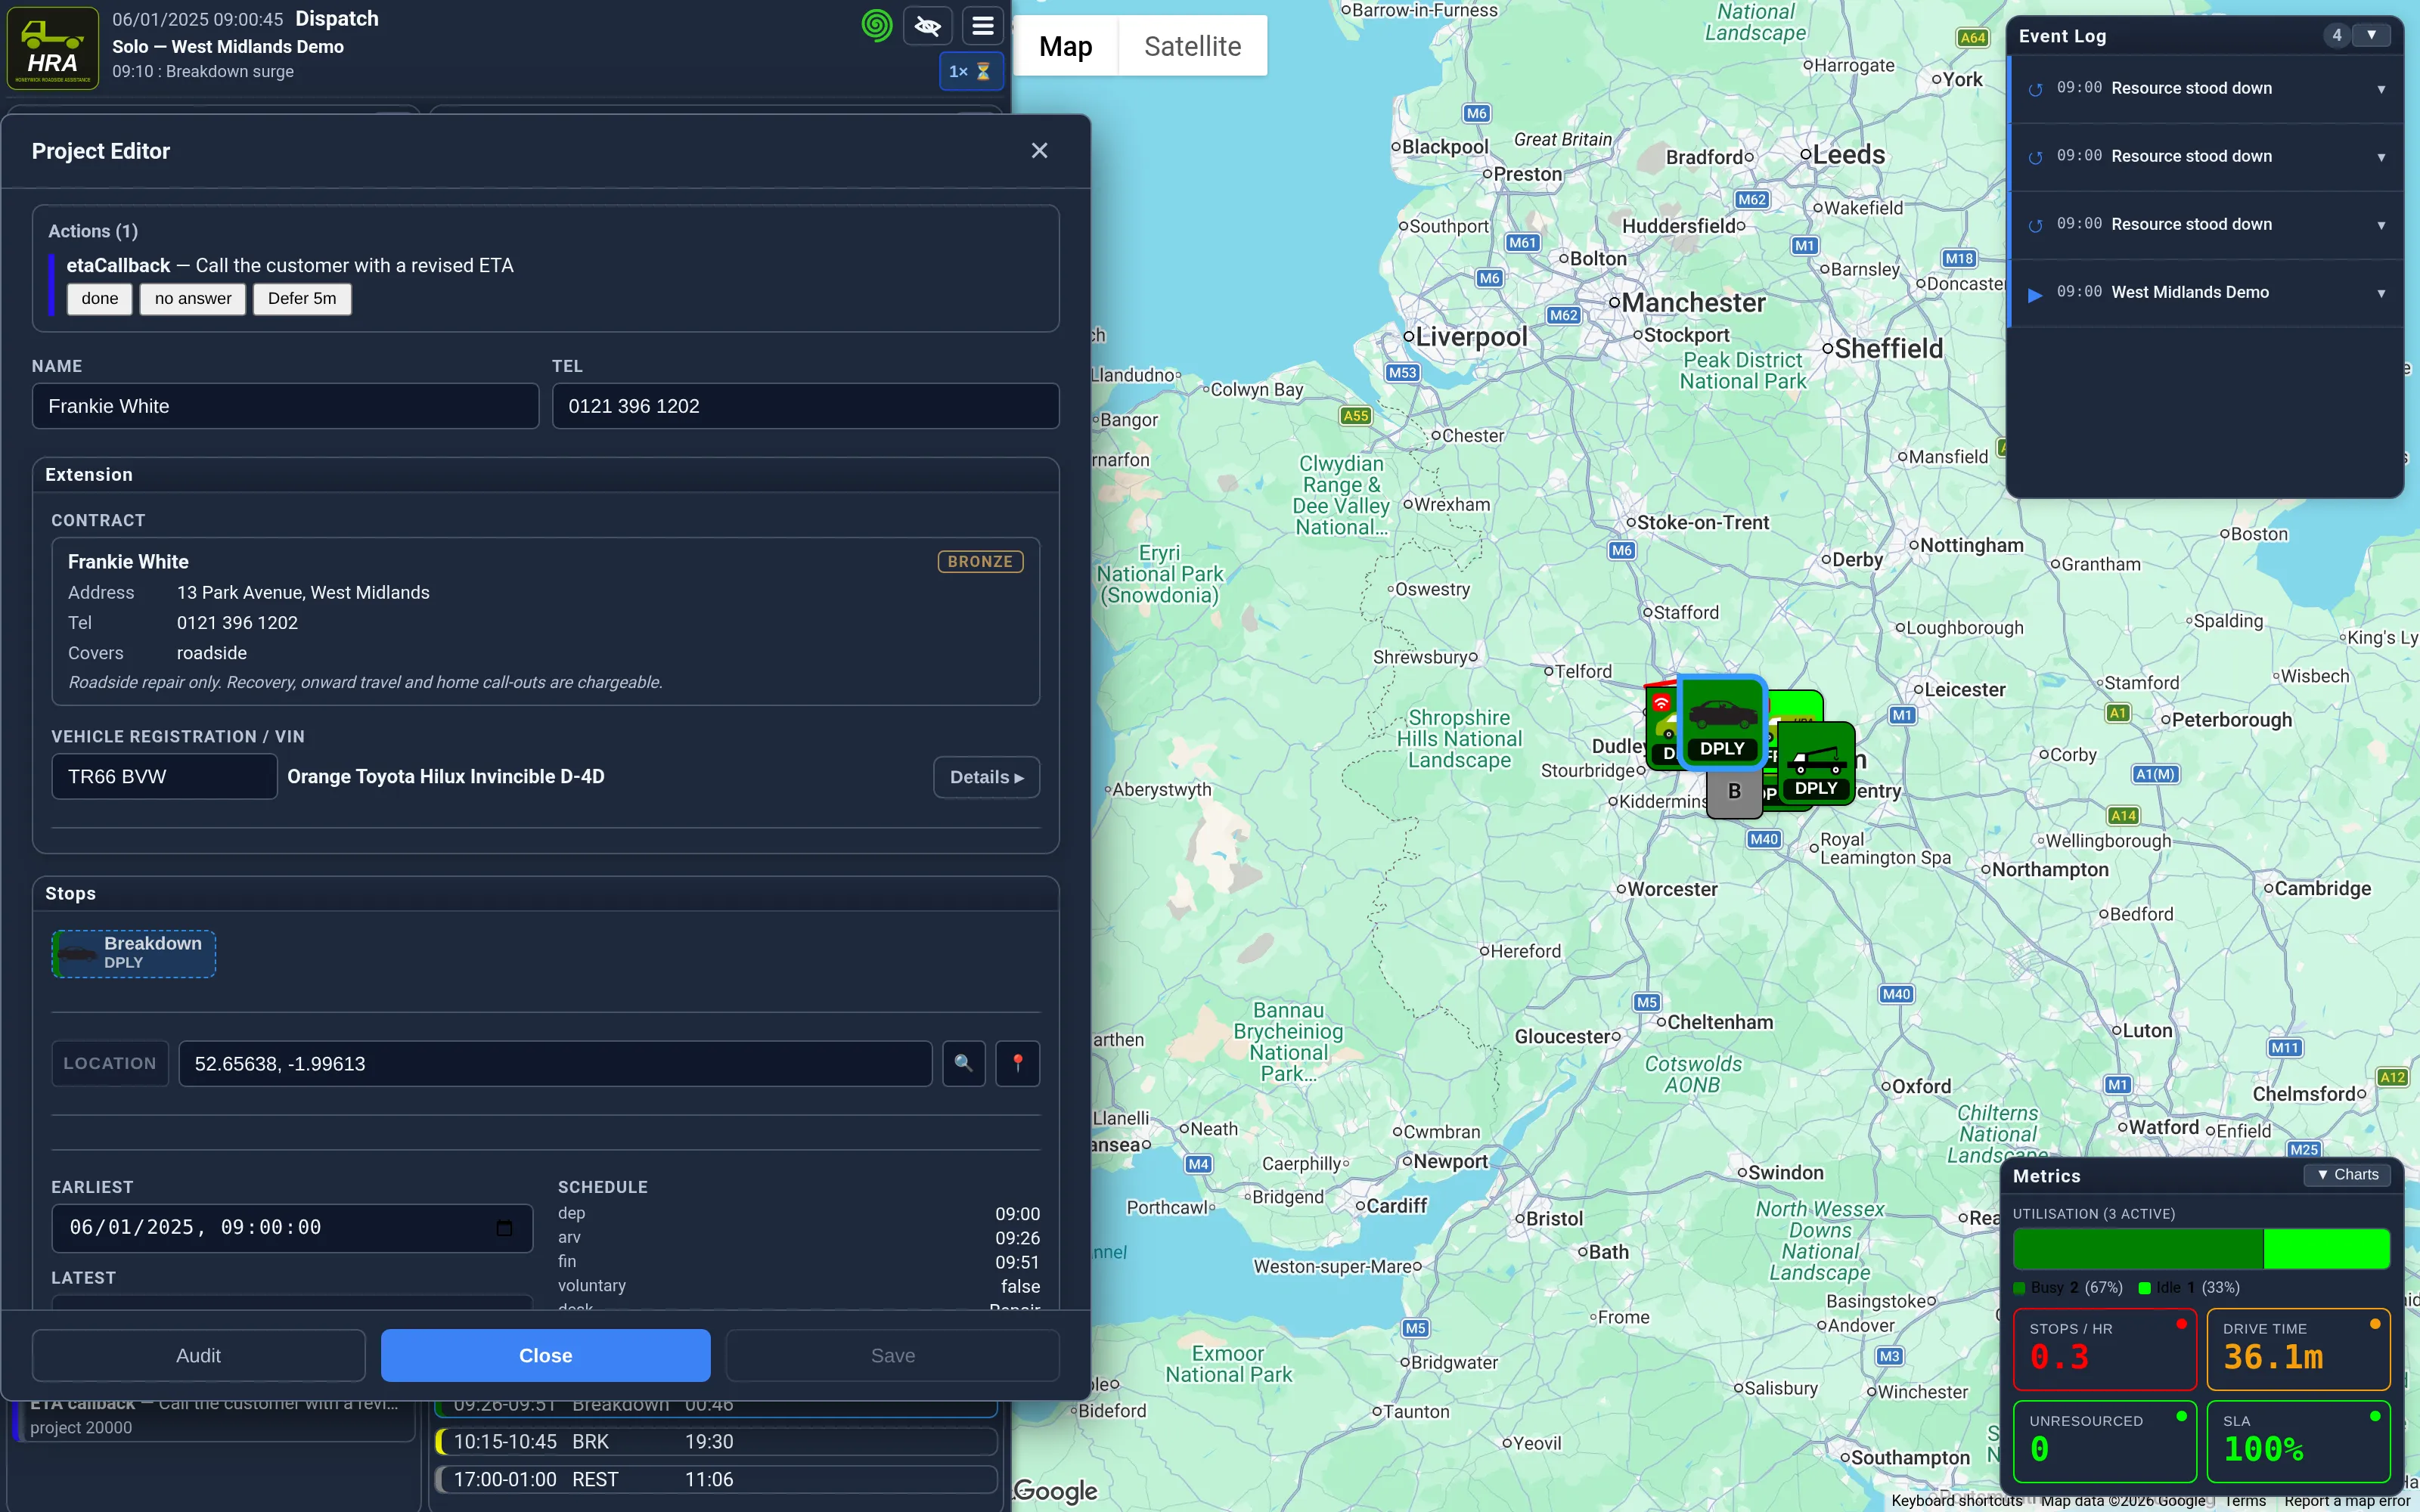Click the Unresourced metric card
Viewport: 2420px width, 1512px height.
(2104, 1441)
